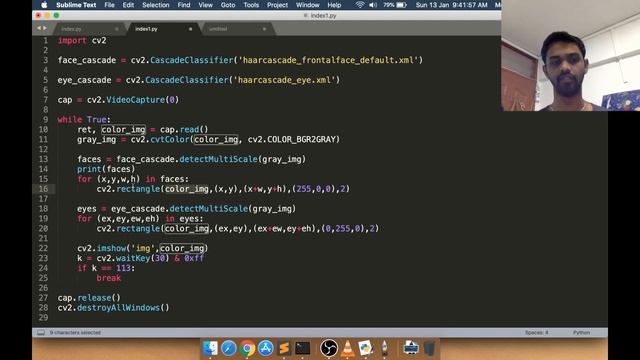Switch to the untitled tab
This screenshot has width=640, height=360.
tap(238, 29)
